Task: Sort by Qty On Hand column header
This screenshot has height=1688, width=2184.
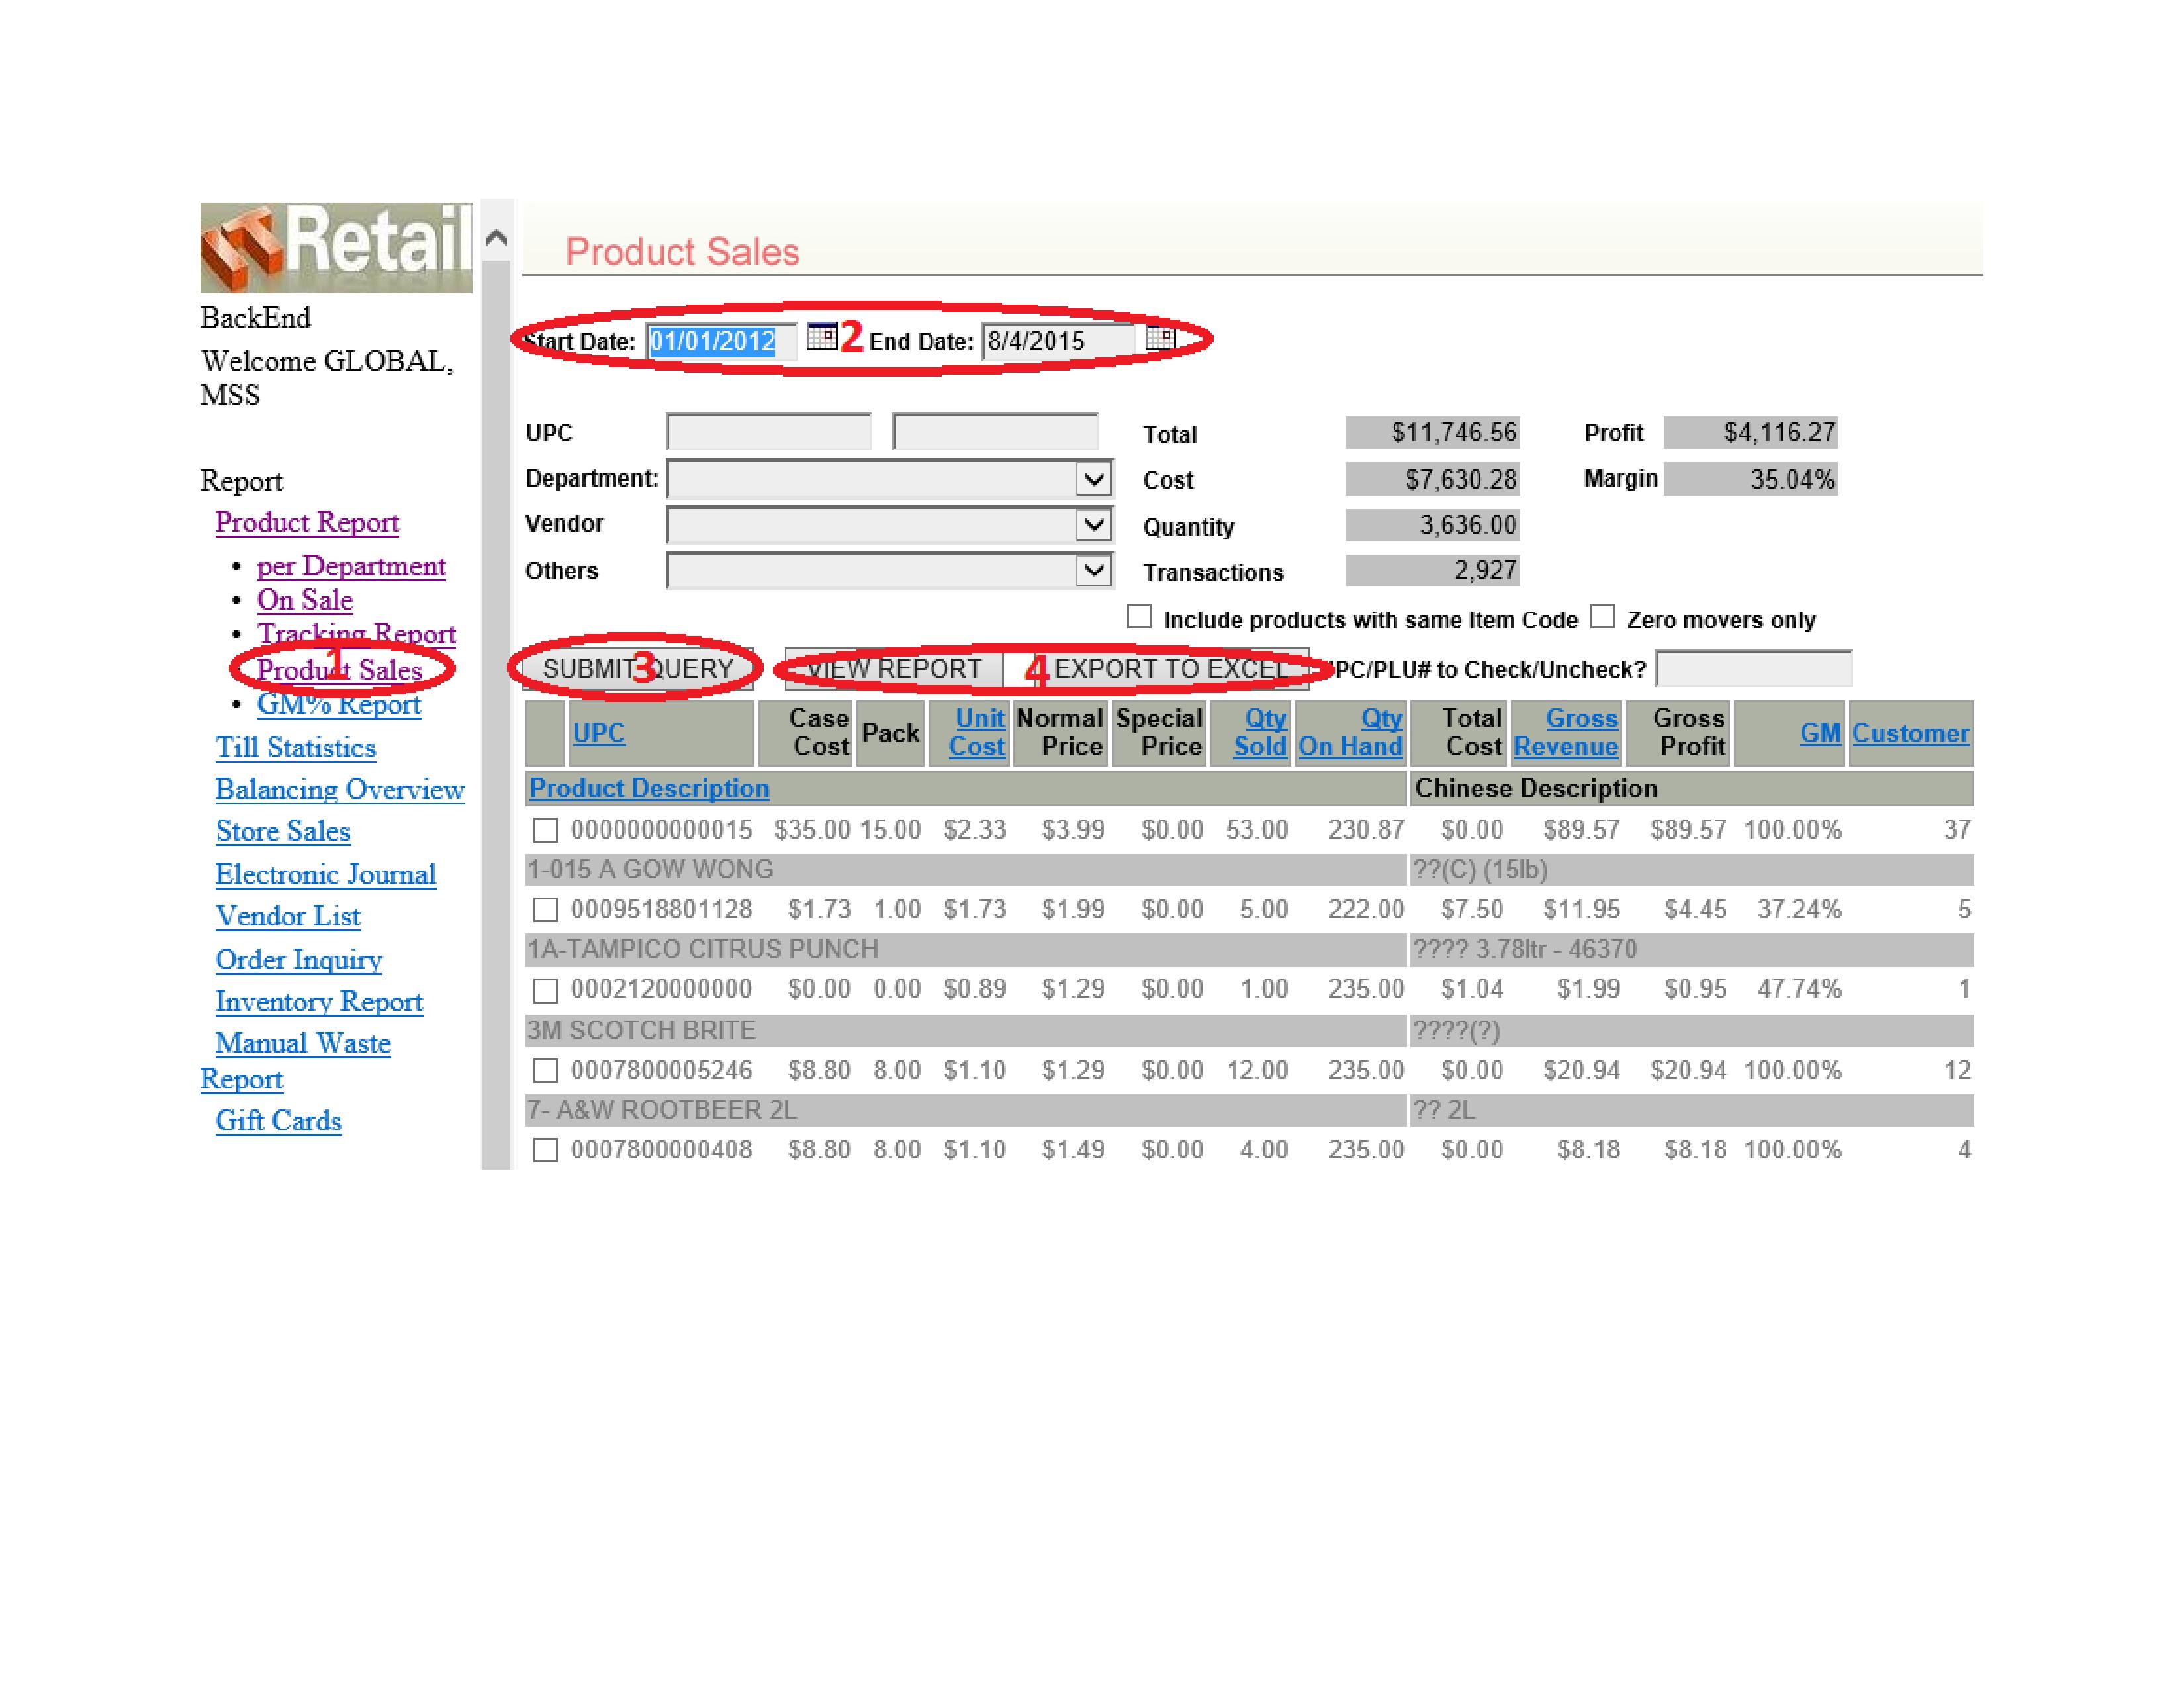Action: point(1351,732)
